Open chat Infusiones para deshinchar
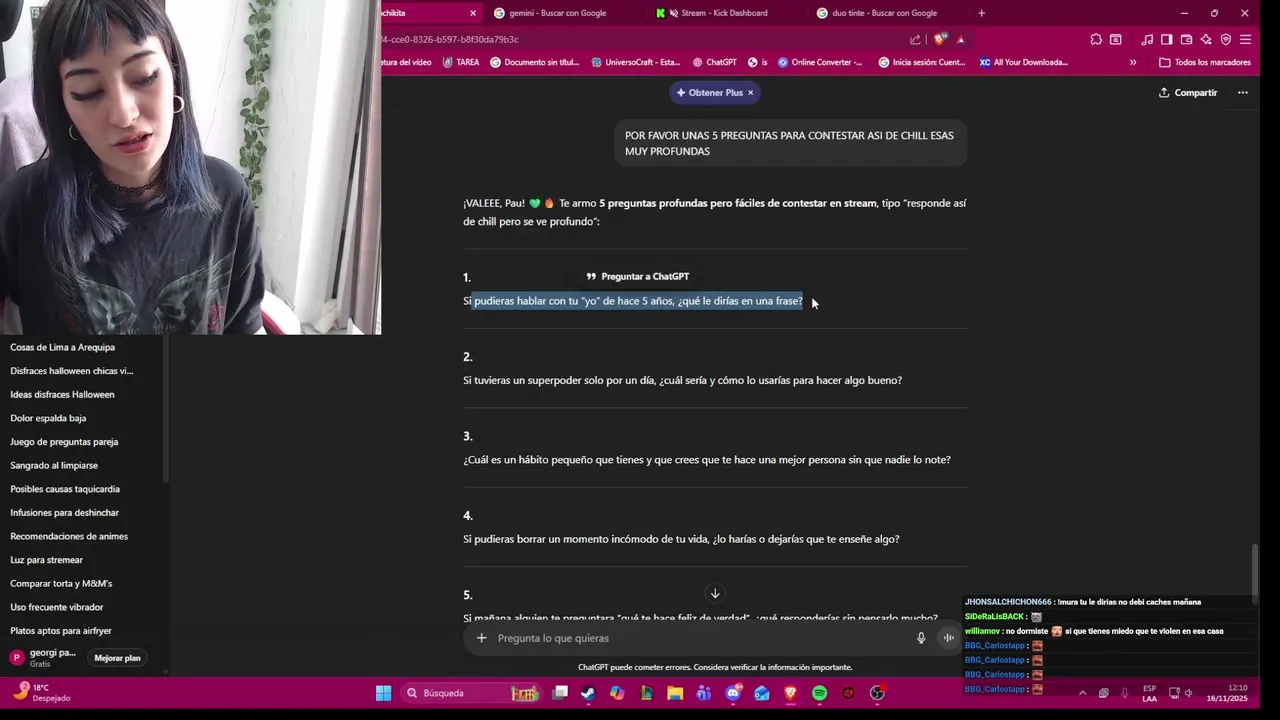Viewport: 1280px width, 720px height. 64,513
